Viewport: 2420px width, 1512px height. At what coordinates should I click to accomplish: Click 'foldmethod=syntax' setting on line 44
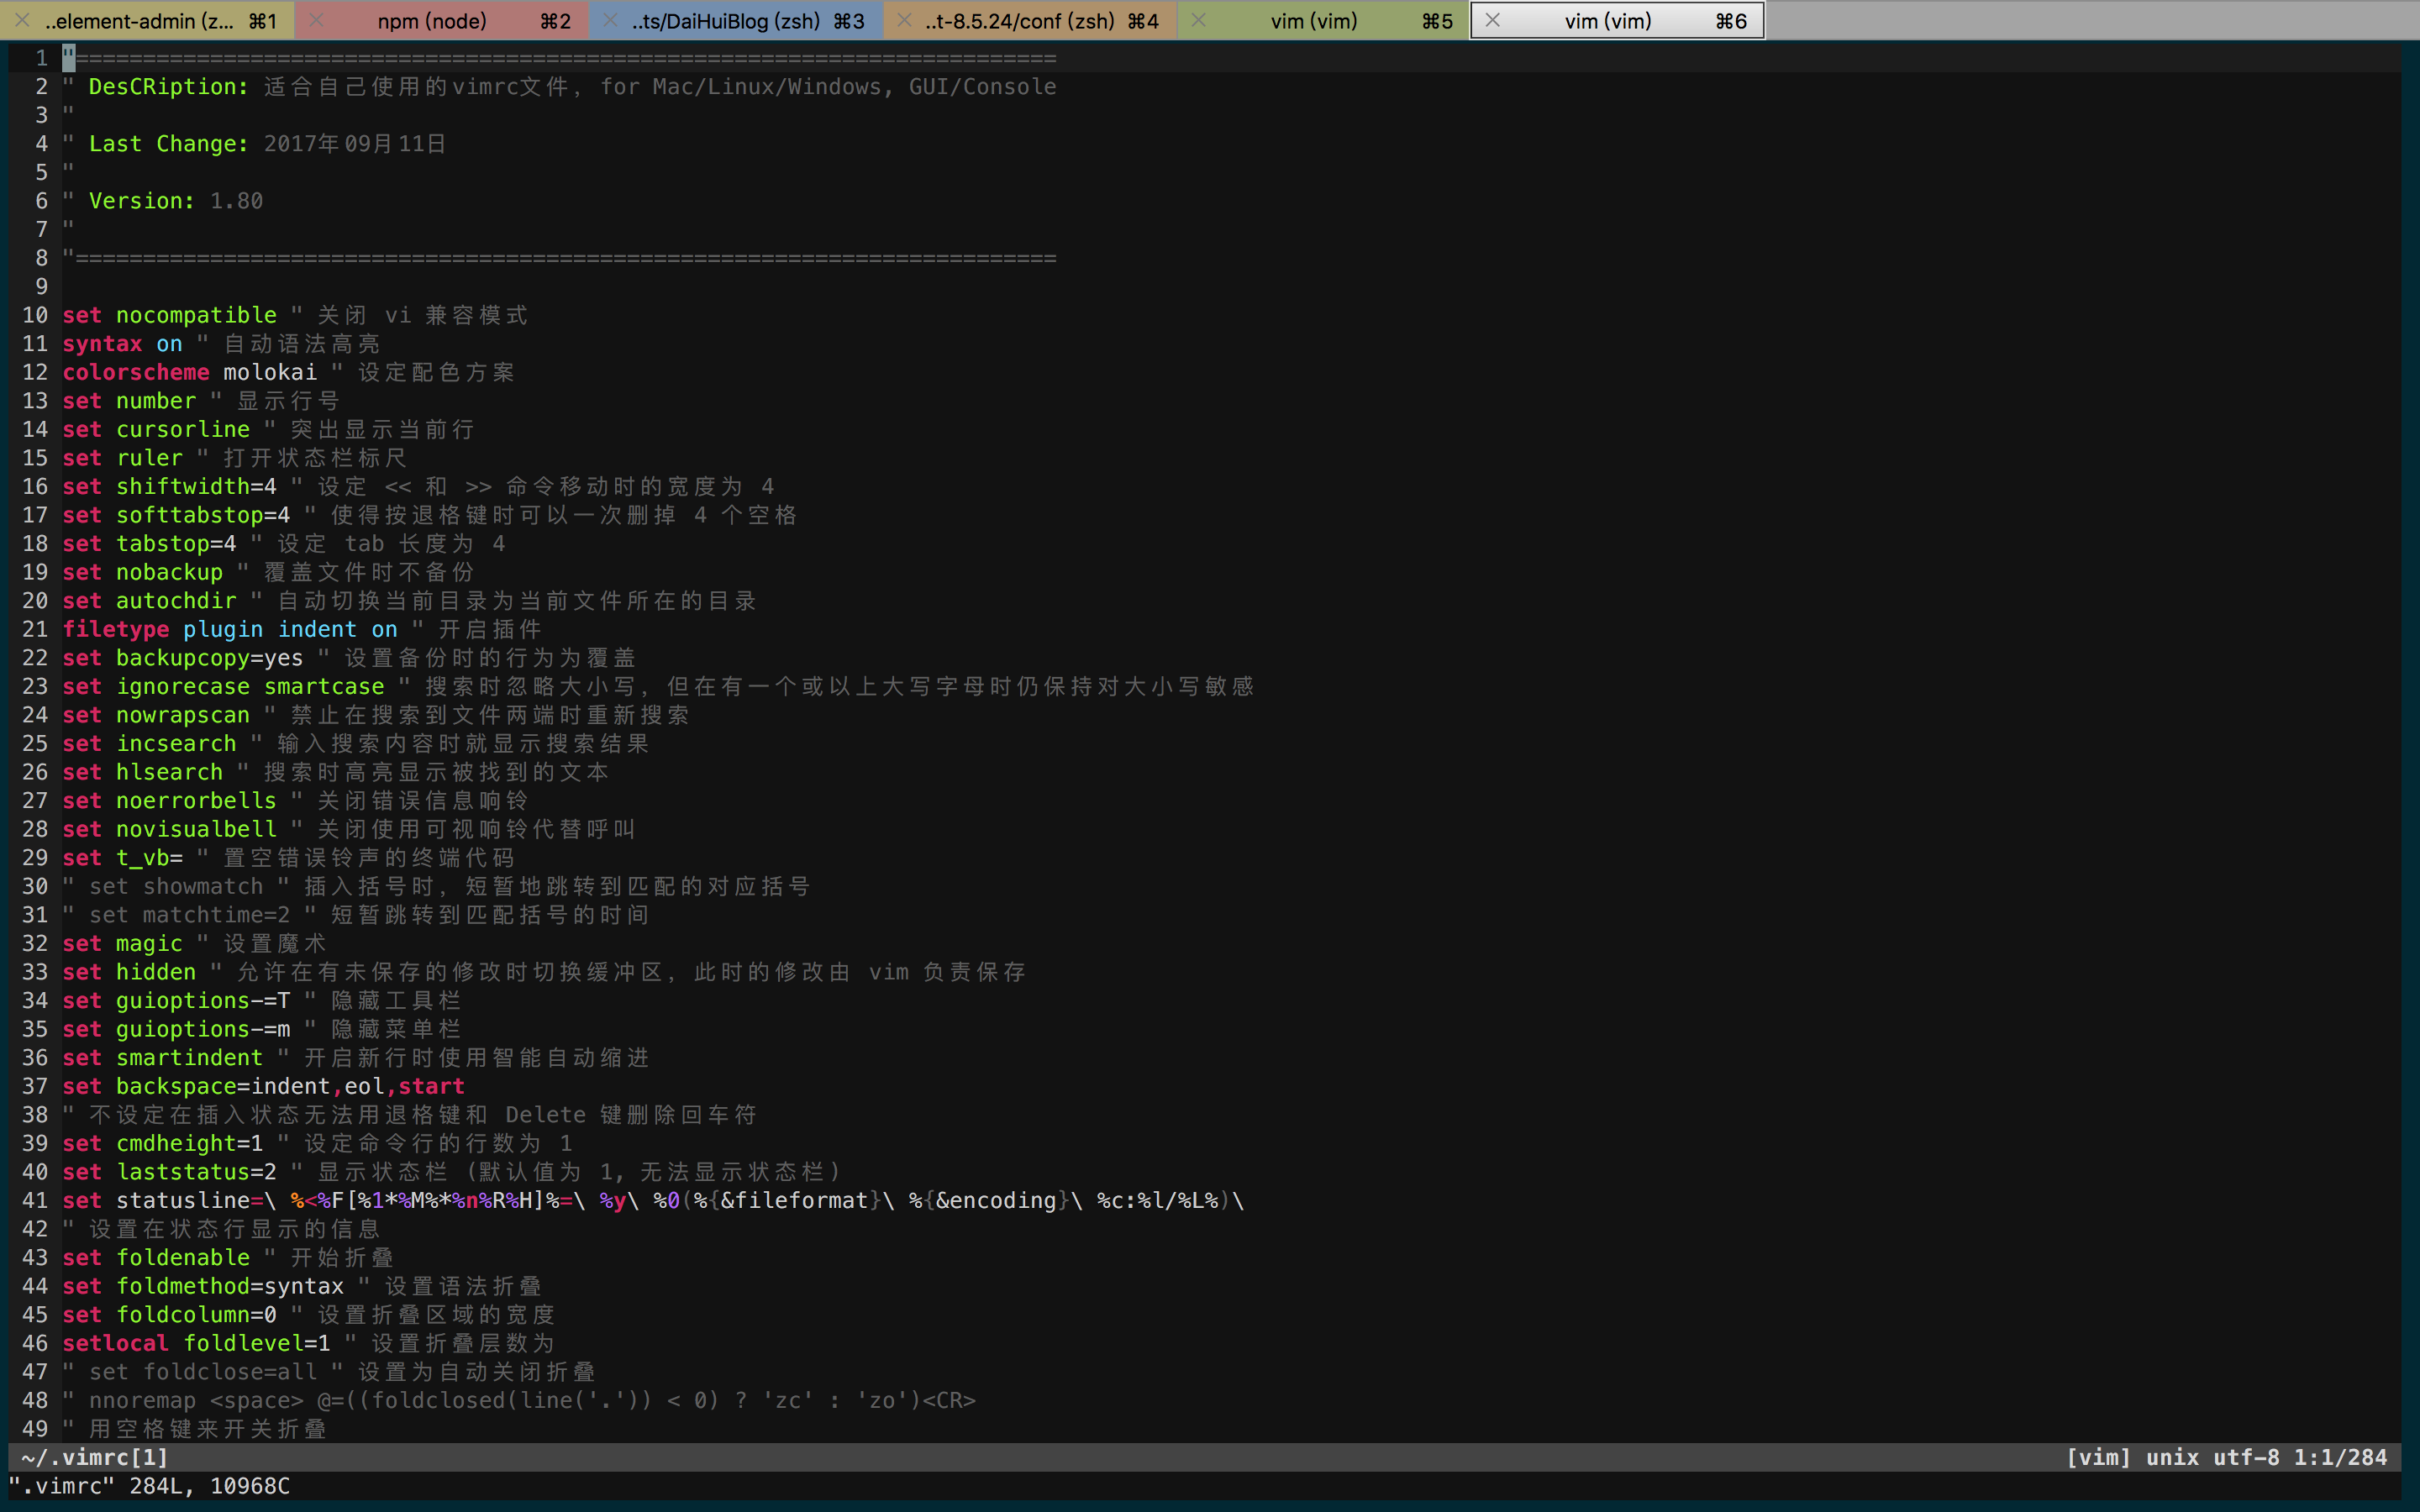coord(230,1286)
